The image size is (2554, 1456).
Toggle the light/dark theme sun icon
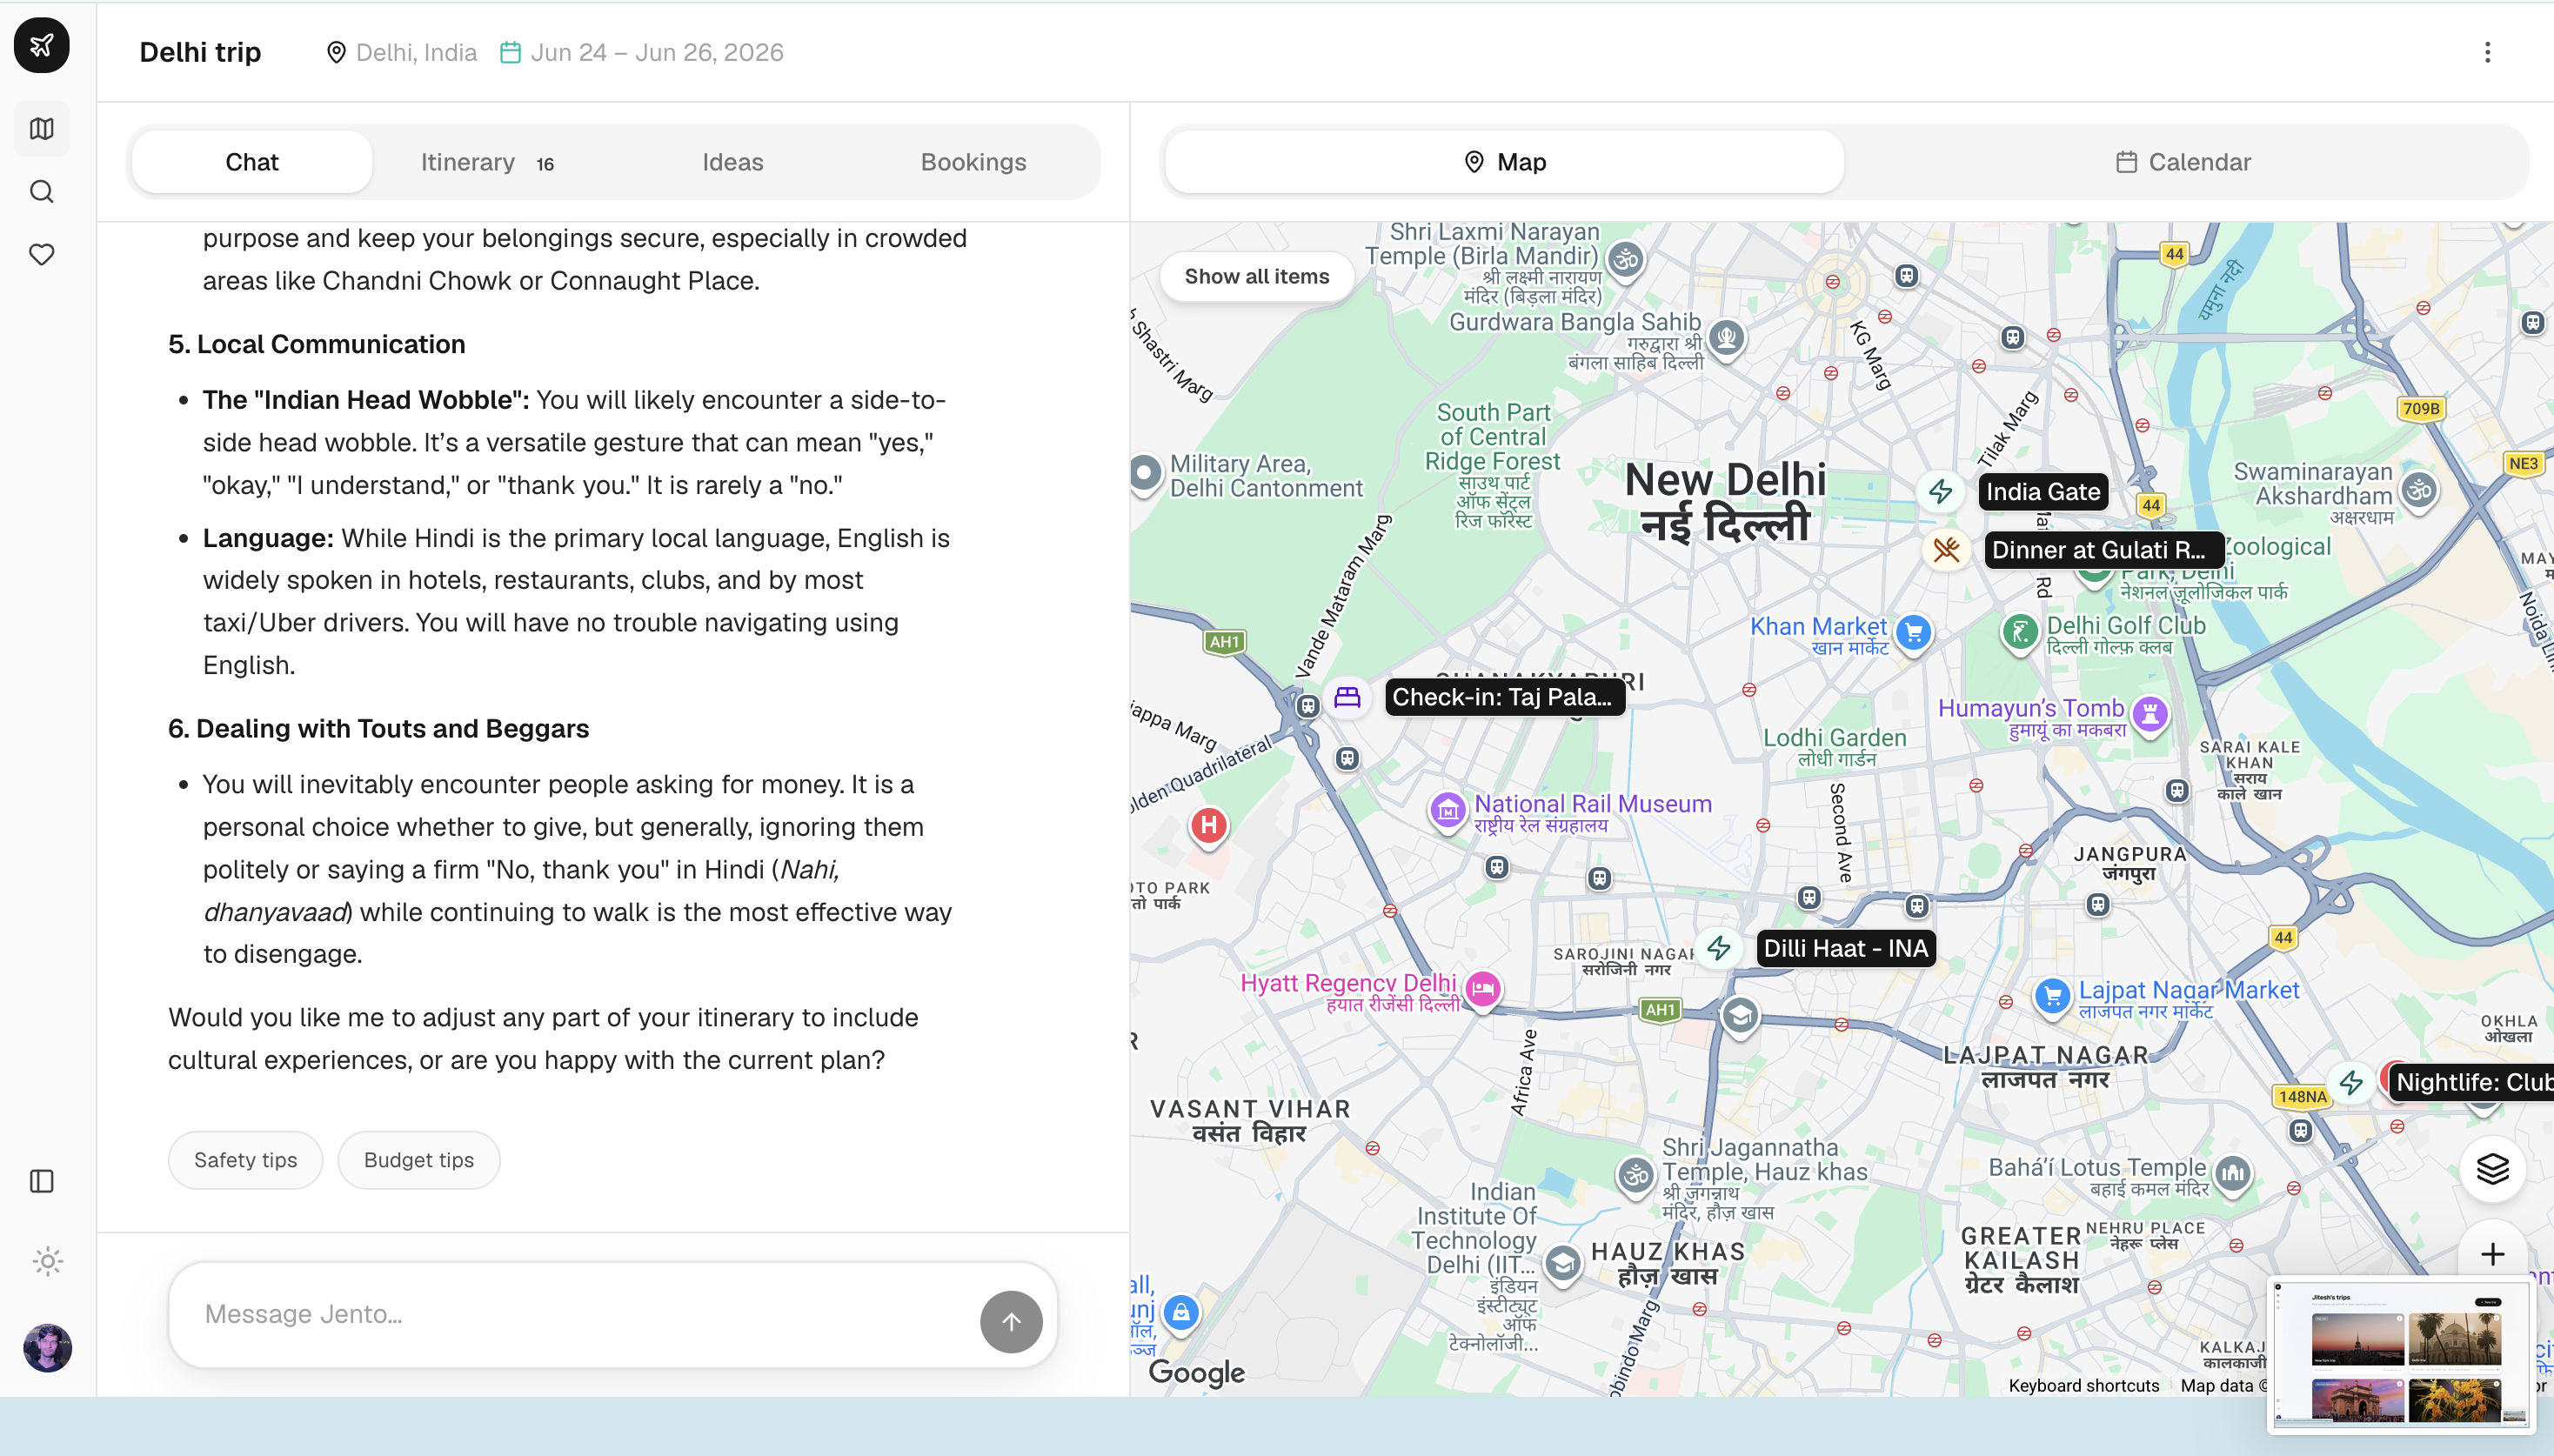point(47,1261)
